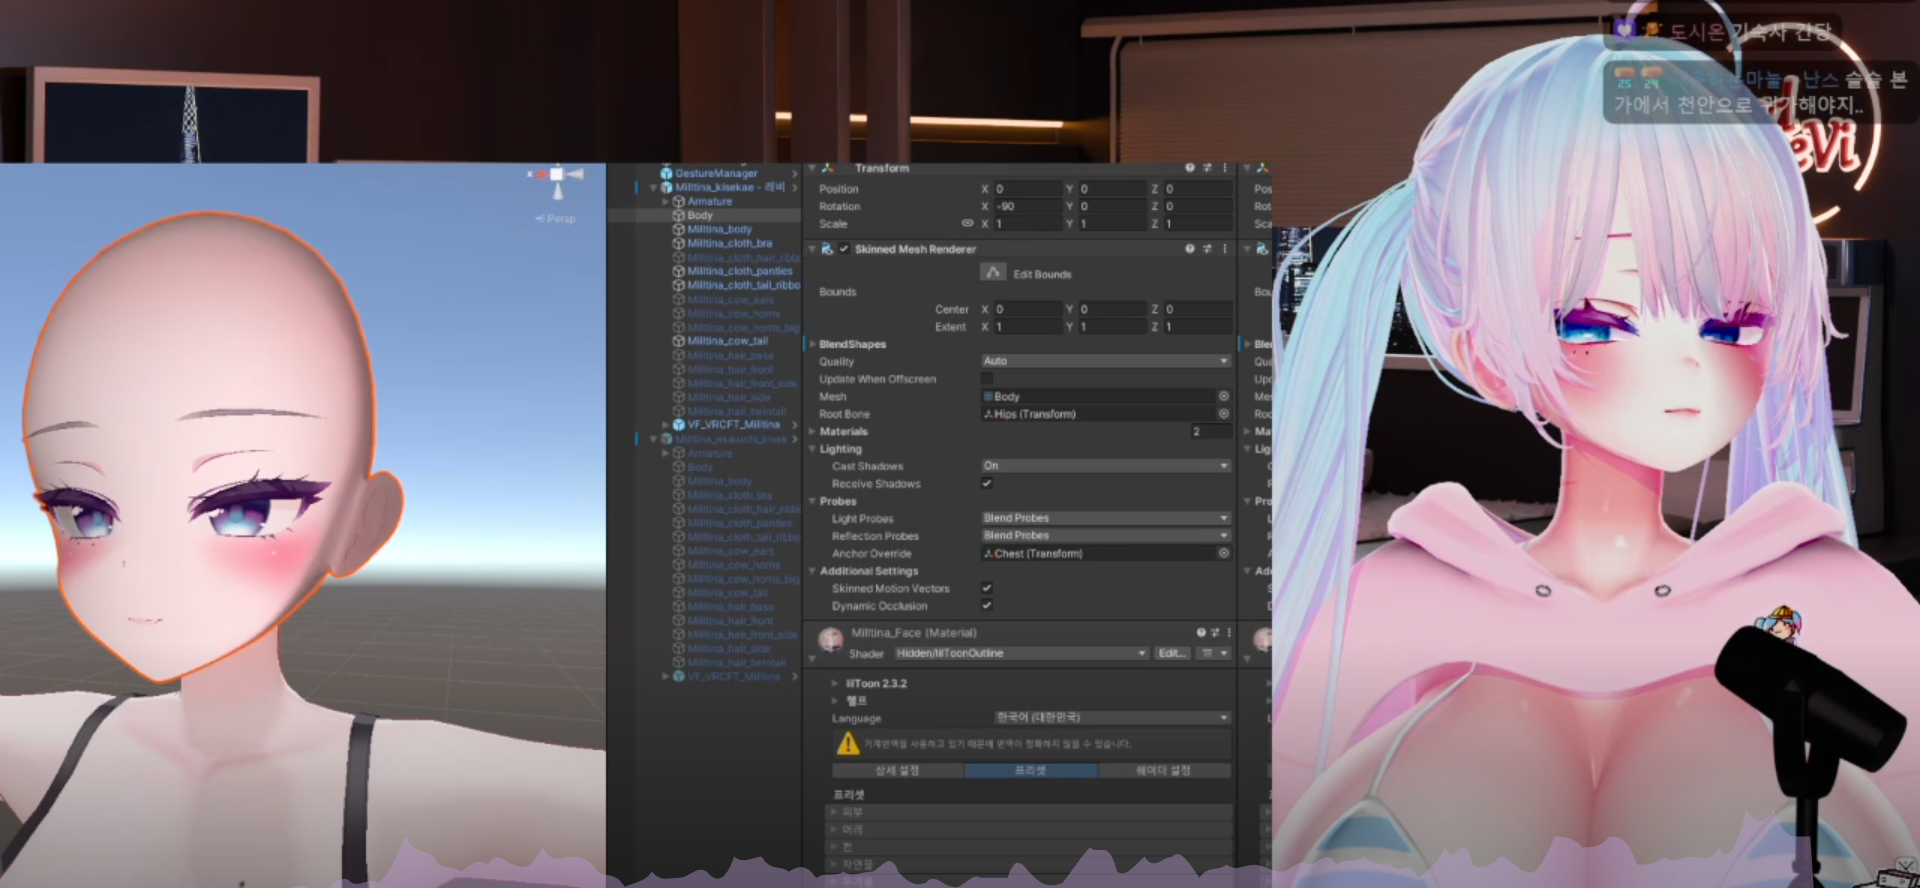
Task: Click the Materials count field showing 2
Action: (1210, 432)
